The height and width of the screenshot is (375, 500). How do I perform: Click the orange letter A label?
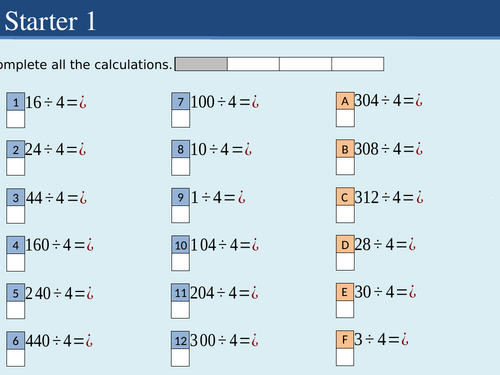(345, 101)
